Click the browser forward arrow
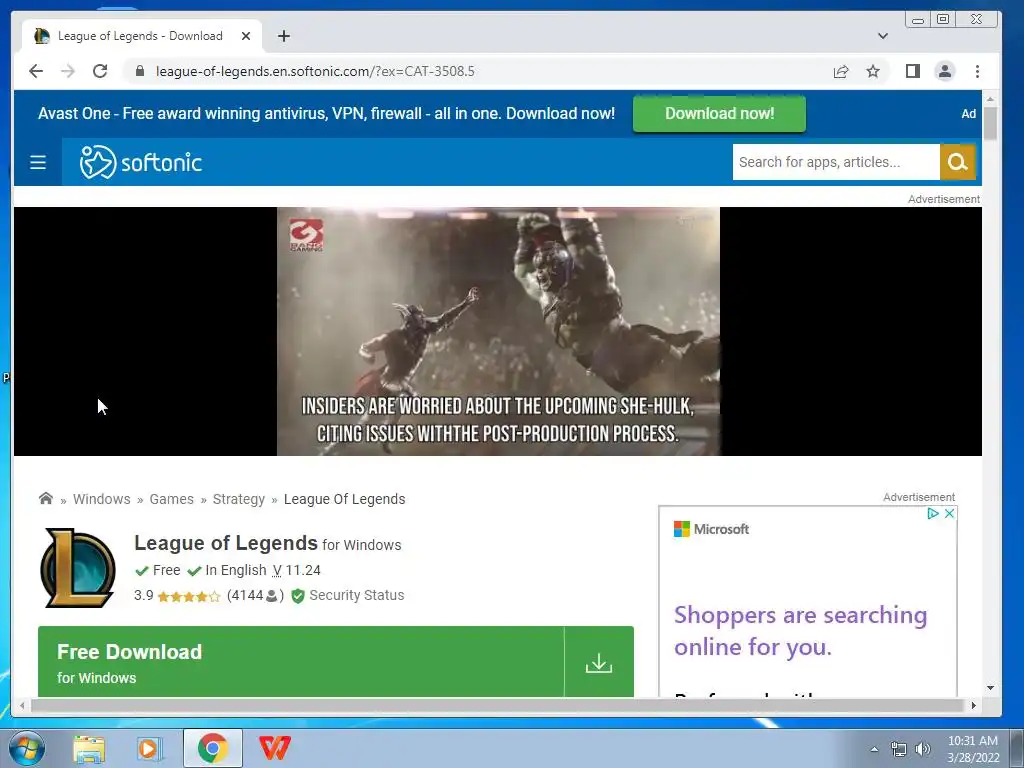Screen dimensions: 1024x768 68,71
